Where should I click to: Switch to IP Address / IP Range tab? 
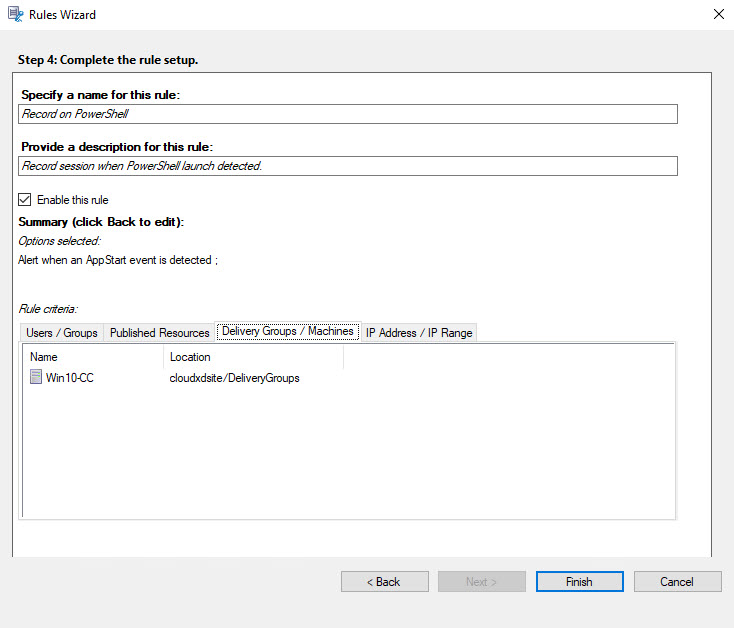point(419,333)
